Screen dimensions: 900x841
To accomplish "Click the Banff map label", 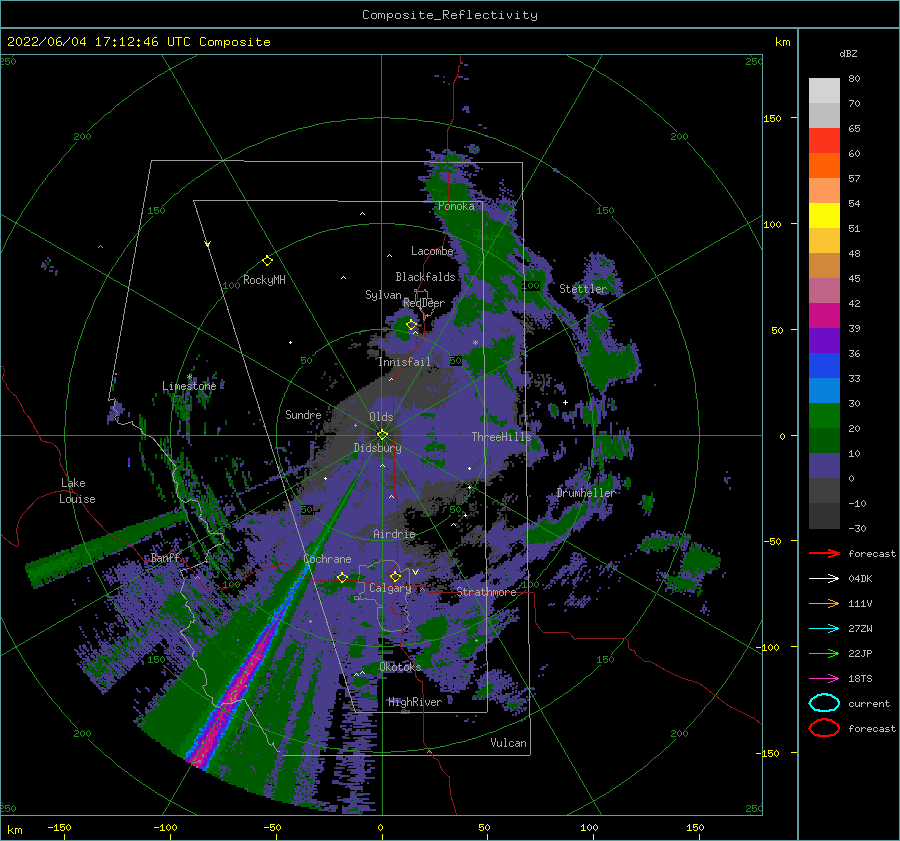I will pos(165,557).
